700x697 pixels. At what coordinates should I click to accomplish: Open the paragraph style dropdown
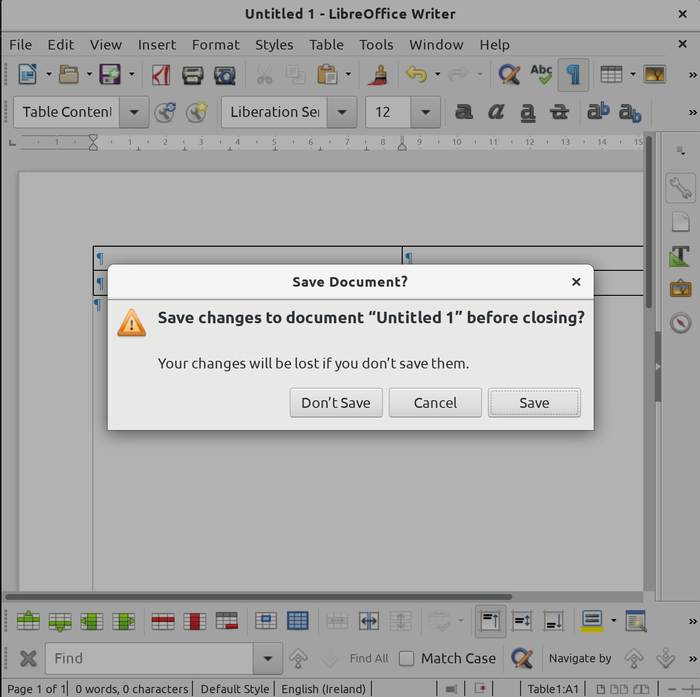pos(134,112)
